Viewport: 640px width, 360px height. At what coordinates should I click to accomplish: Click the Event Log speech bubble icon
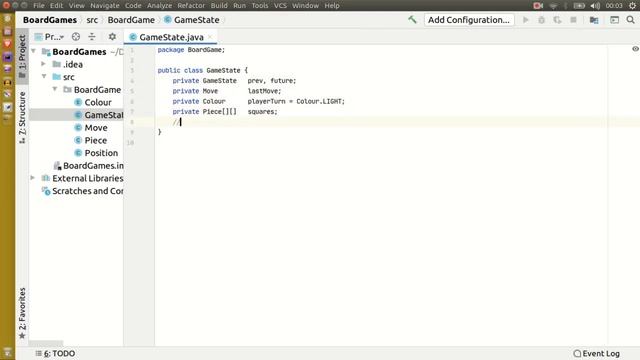[x=577, y=353]
